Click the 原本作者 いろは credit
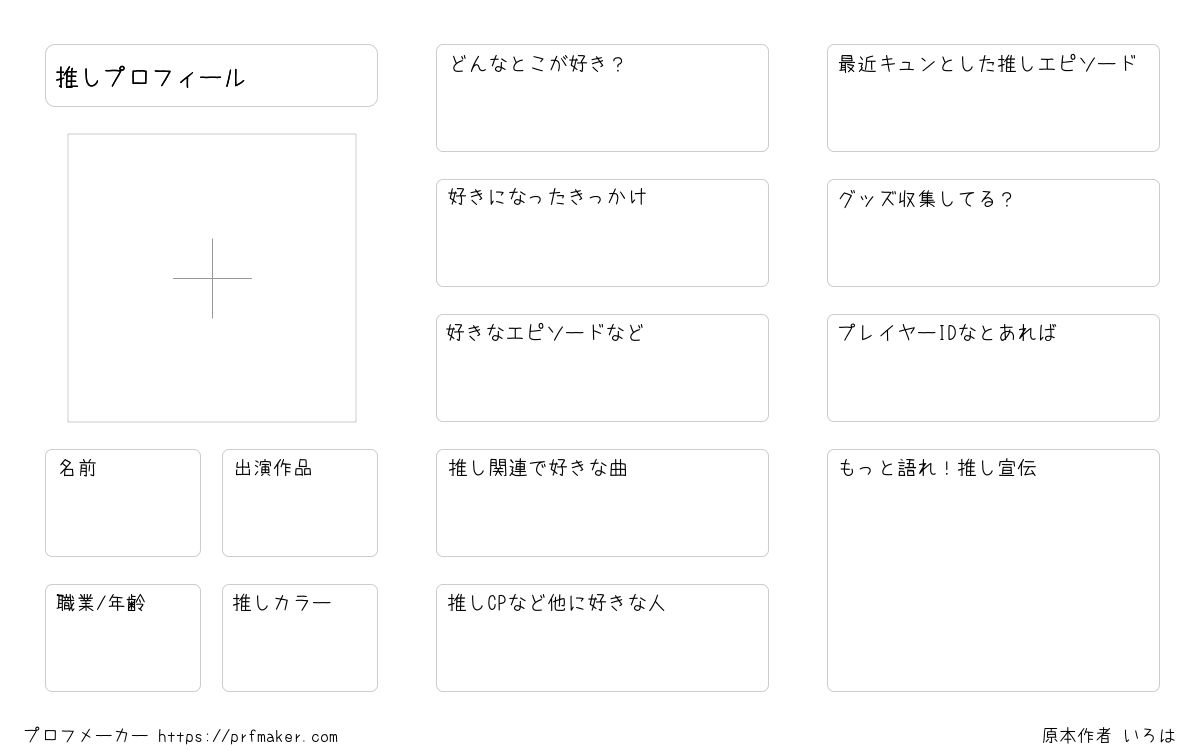This screenshot has height=750, width=1200. coord(1109,736)
